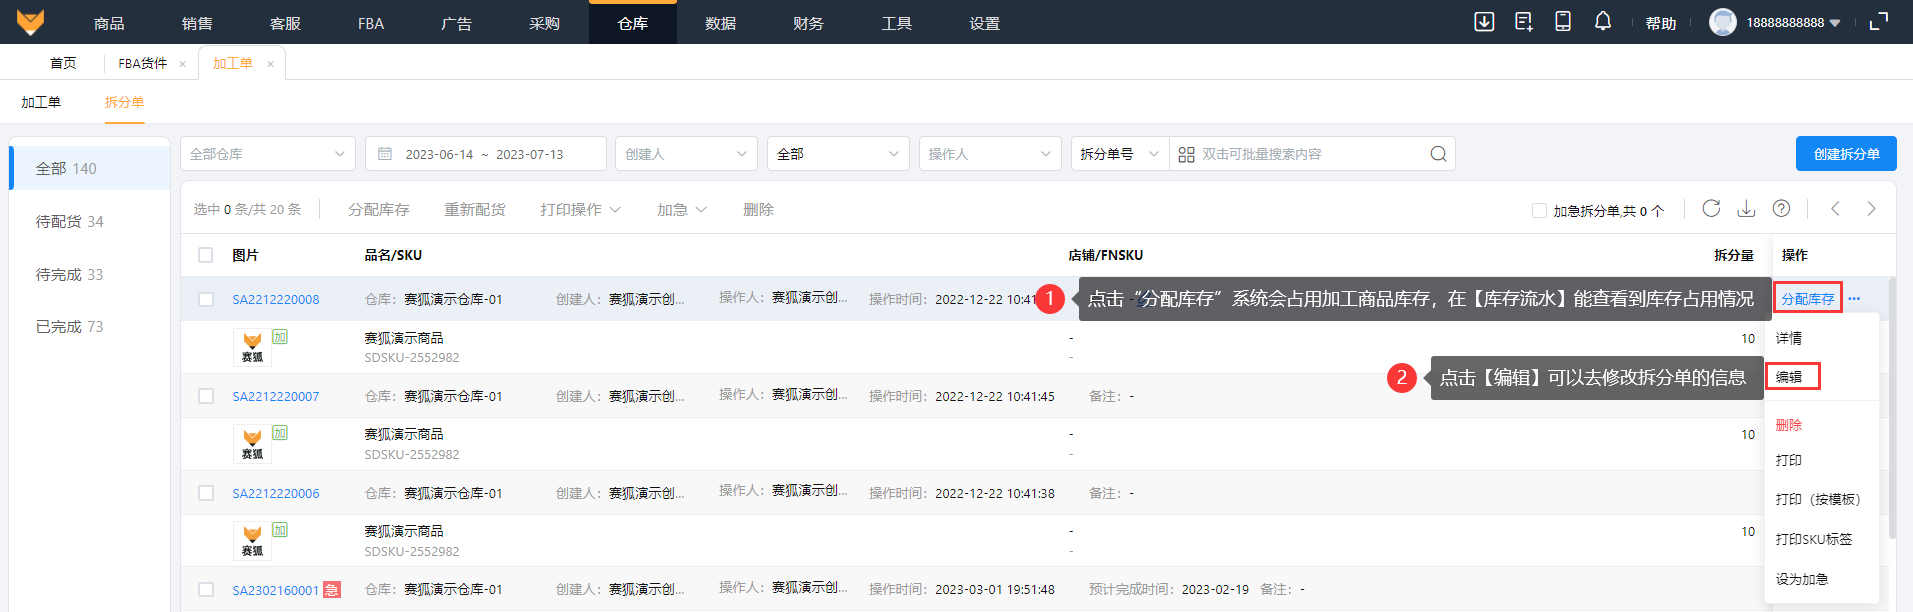
Task: Select 详情 in the action menu
Action: point(1789,338)
